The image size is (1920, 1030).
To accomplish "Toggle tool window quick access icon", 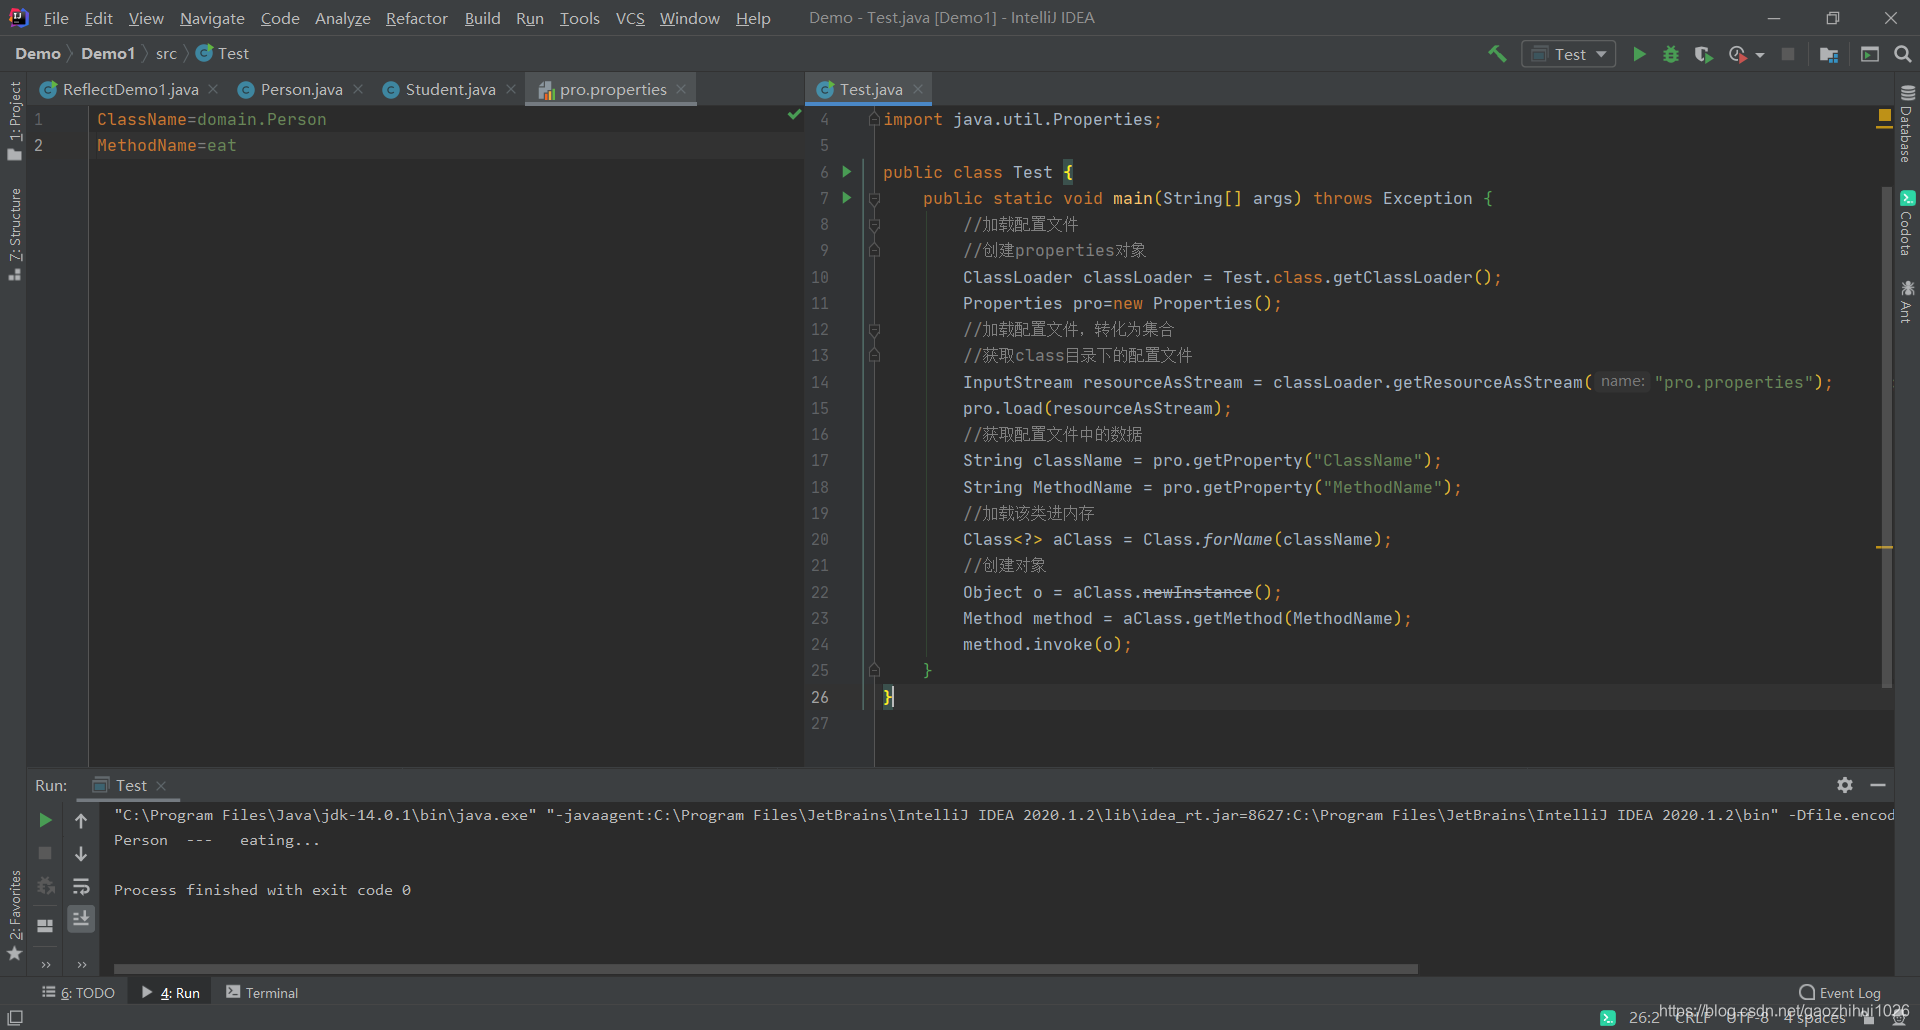I will [15, 1017].
